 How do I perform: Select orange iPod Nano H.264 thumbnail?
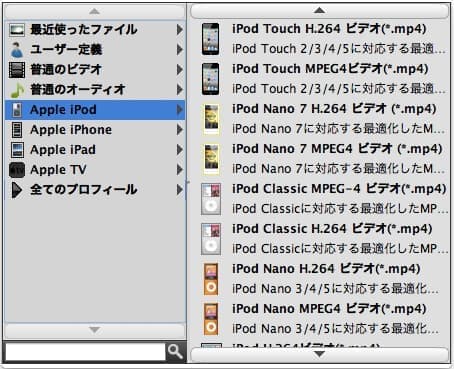pyautogui.click(x=211, y=279)
